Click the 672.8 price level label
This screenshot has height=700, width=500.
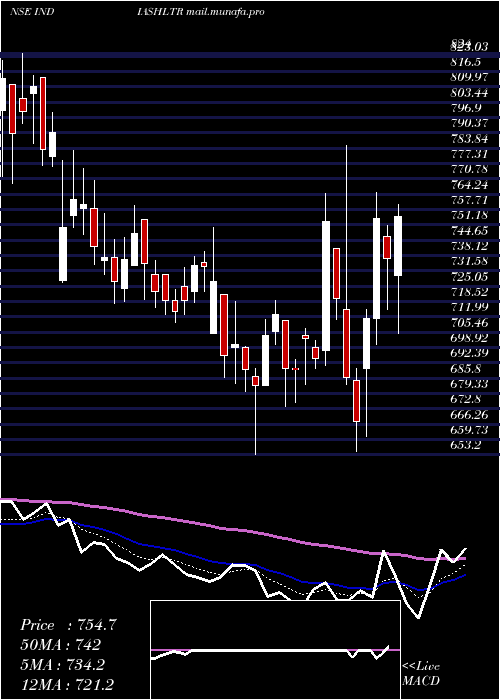(466, 399)
